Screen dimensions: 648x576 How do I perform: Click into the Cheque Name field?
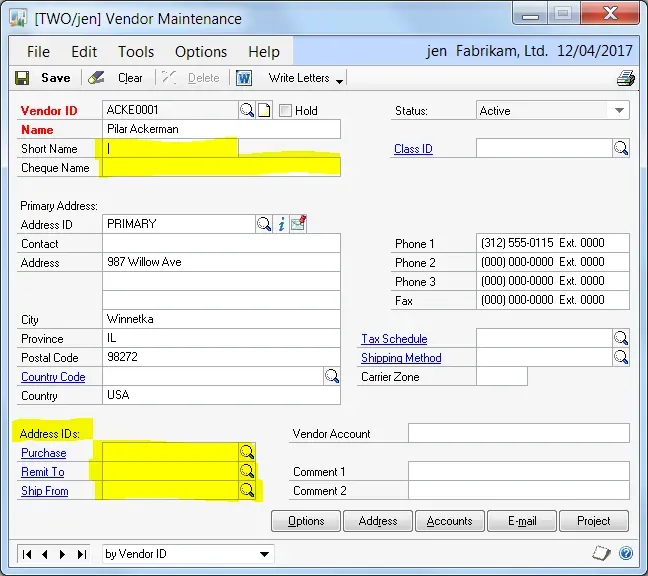(x=221, y=168)
